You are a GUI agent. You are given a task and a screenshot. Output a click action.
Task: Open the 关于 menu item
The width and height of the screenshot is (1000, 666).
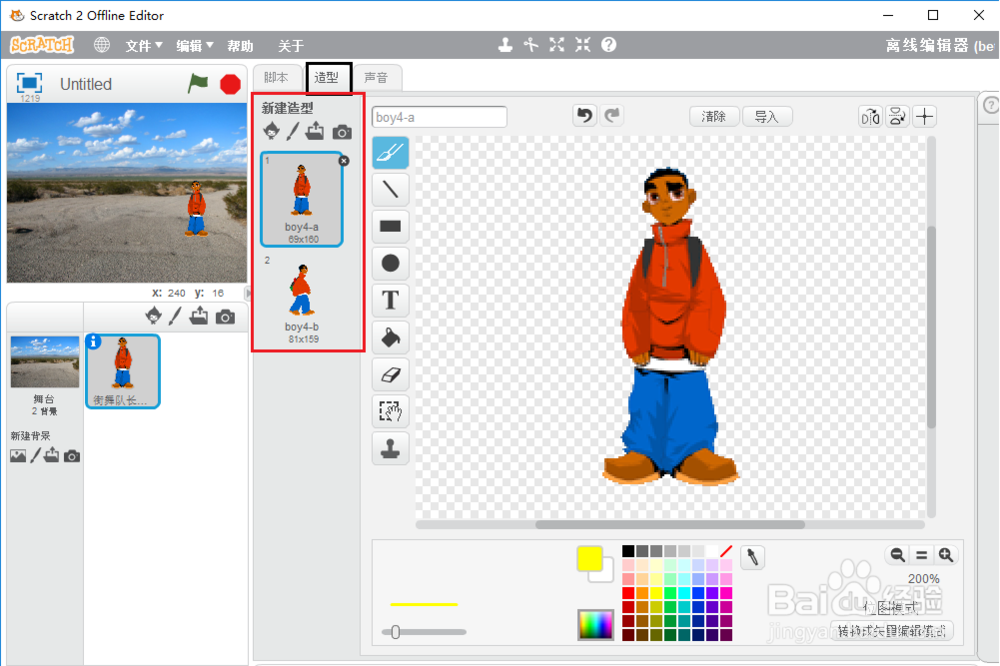pos(291,46)
